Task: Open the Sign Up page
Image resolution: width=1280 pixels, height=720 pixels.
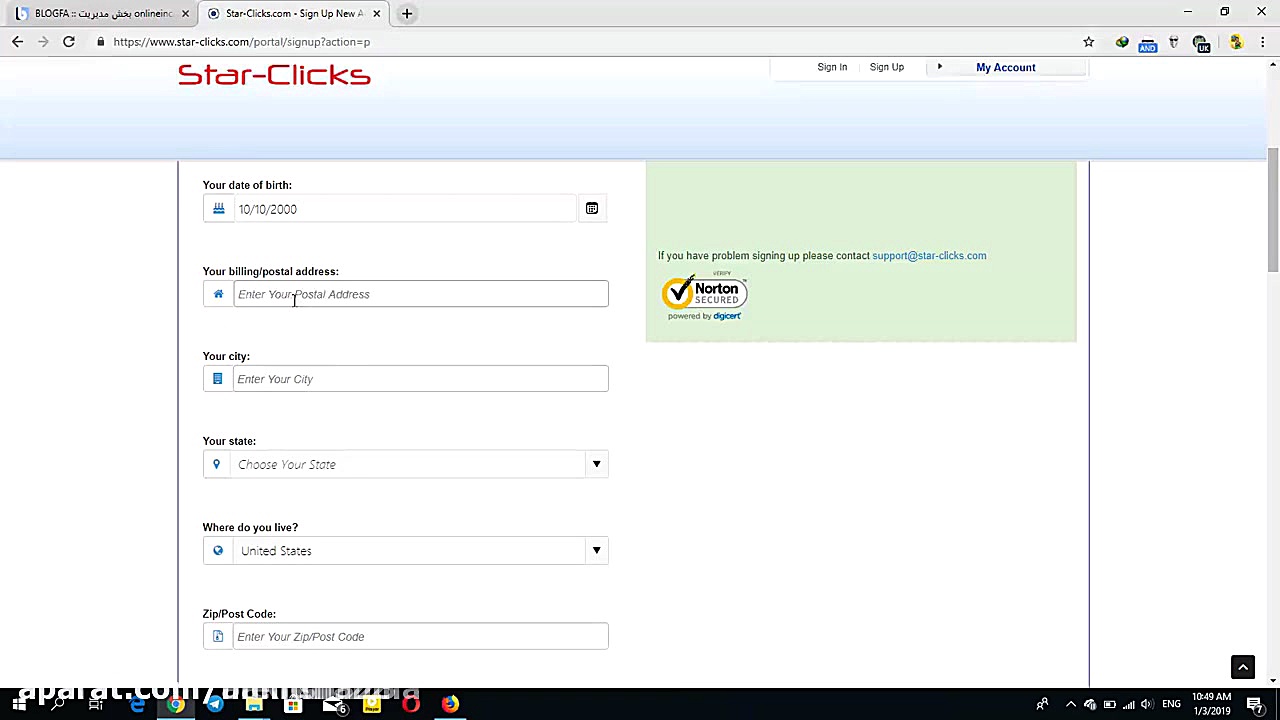Action: tap(887, 67)
